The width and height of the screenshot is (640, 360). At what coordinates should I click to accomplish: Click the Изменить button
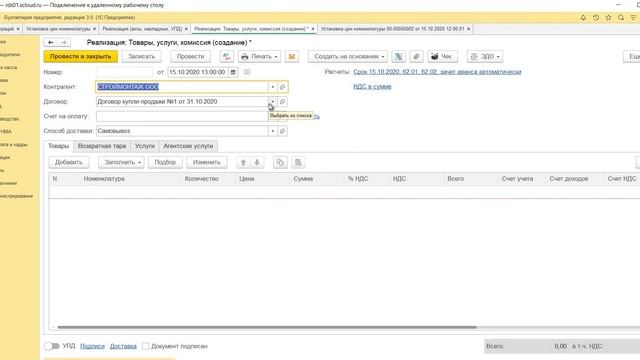coord(207,162)
